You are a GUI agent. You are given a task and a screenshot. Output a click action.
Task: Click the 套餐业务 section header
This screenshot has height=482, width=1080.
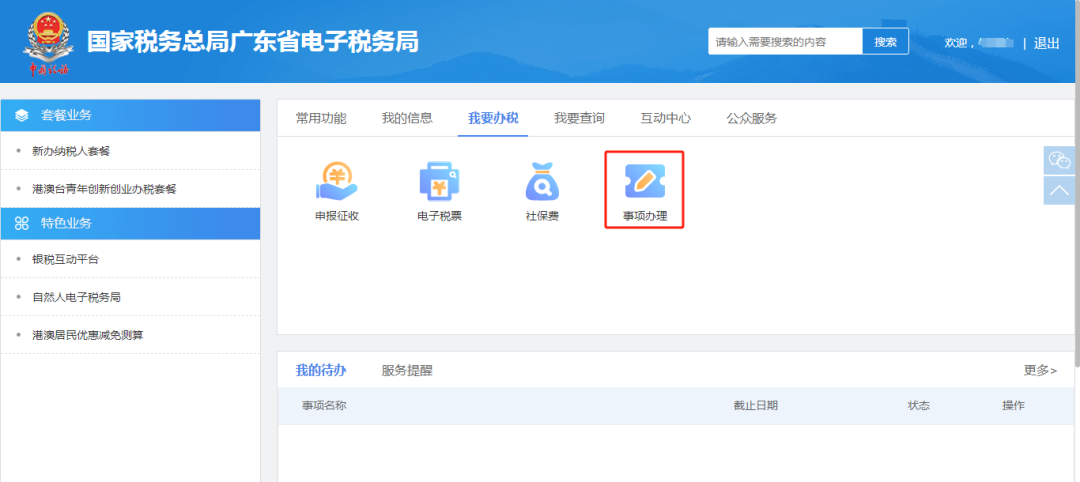pos(130,115)
